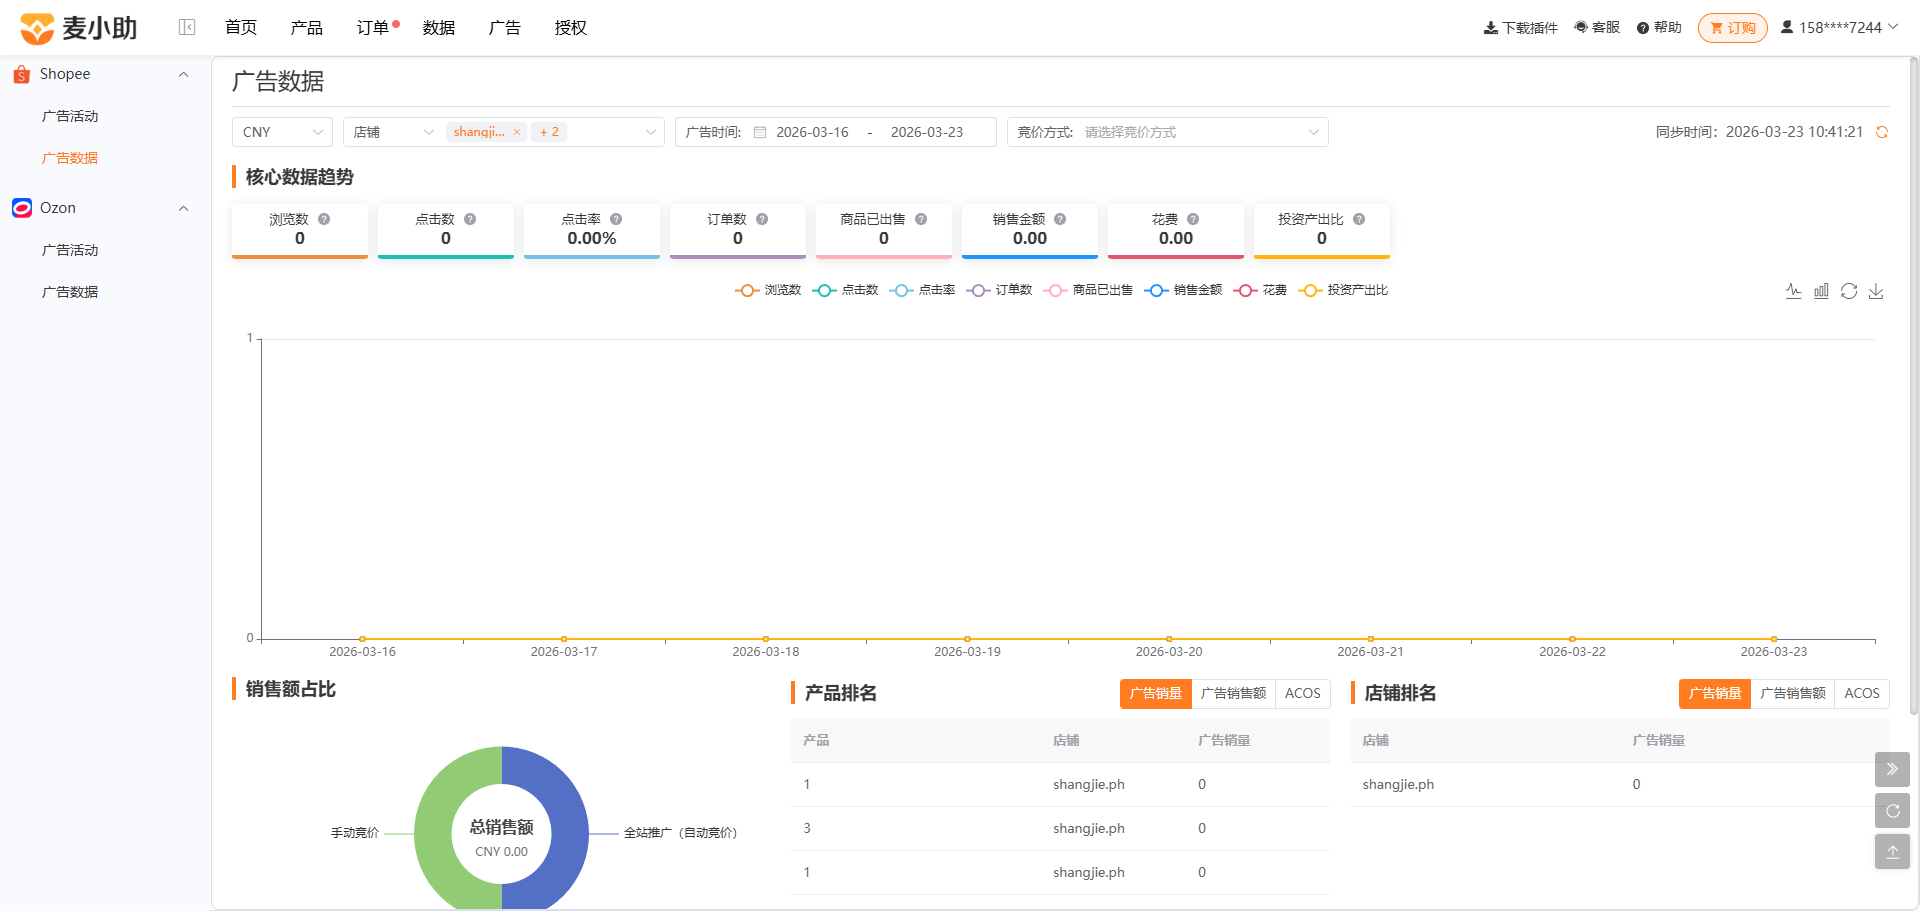Click the user account avatar icon
Viewport: 1920px width, 911px height.
(1787, 27)
